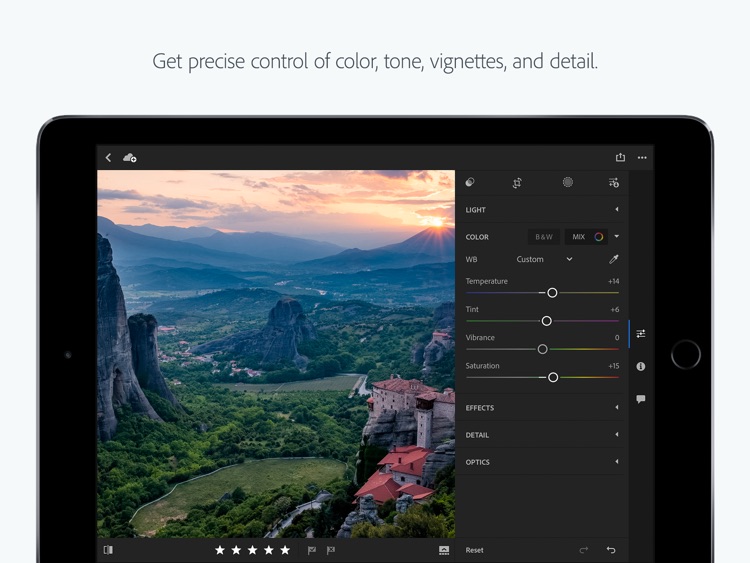Click the Vibrance value 0
Image resolution: width=750 pixels, height=563 pixels.
617,338
